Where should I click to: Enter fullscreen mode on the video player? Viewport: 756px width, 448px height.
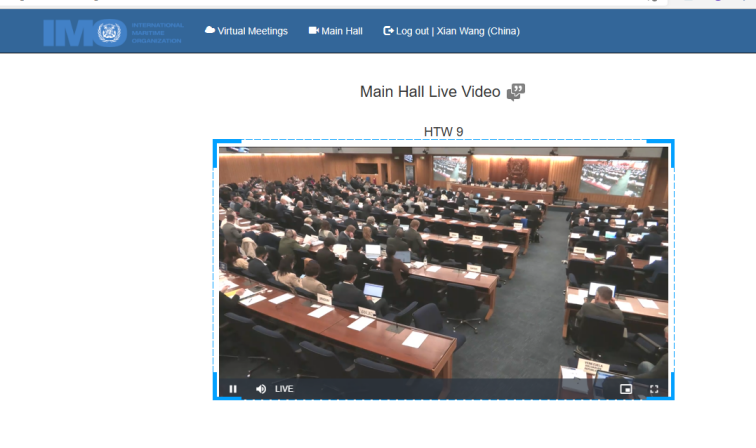click(x=654, y=389)
